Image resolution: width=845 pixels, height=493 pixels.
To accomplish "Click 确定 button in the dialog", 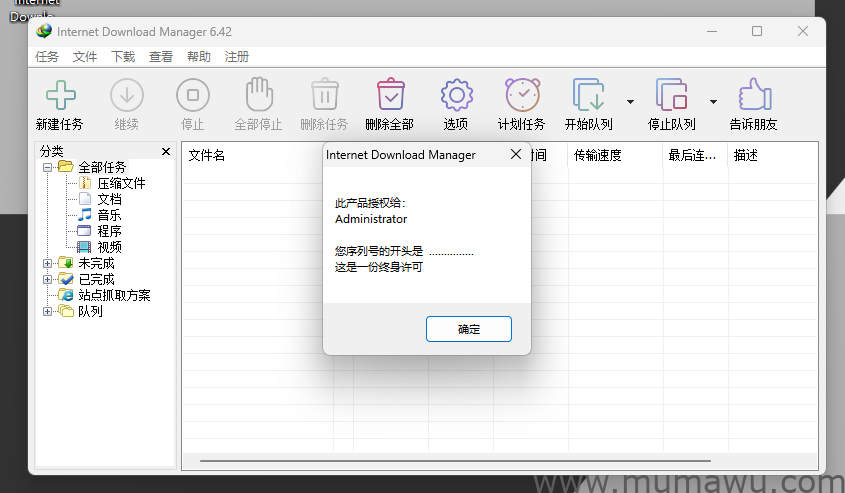I will (x=469, y=329).
